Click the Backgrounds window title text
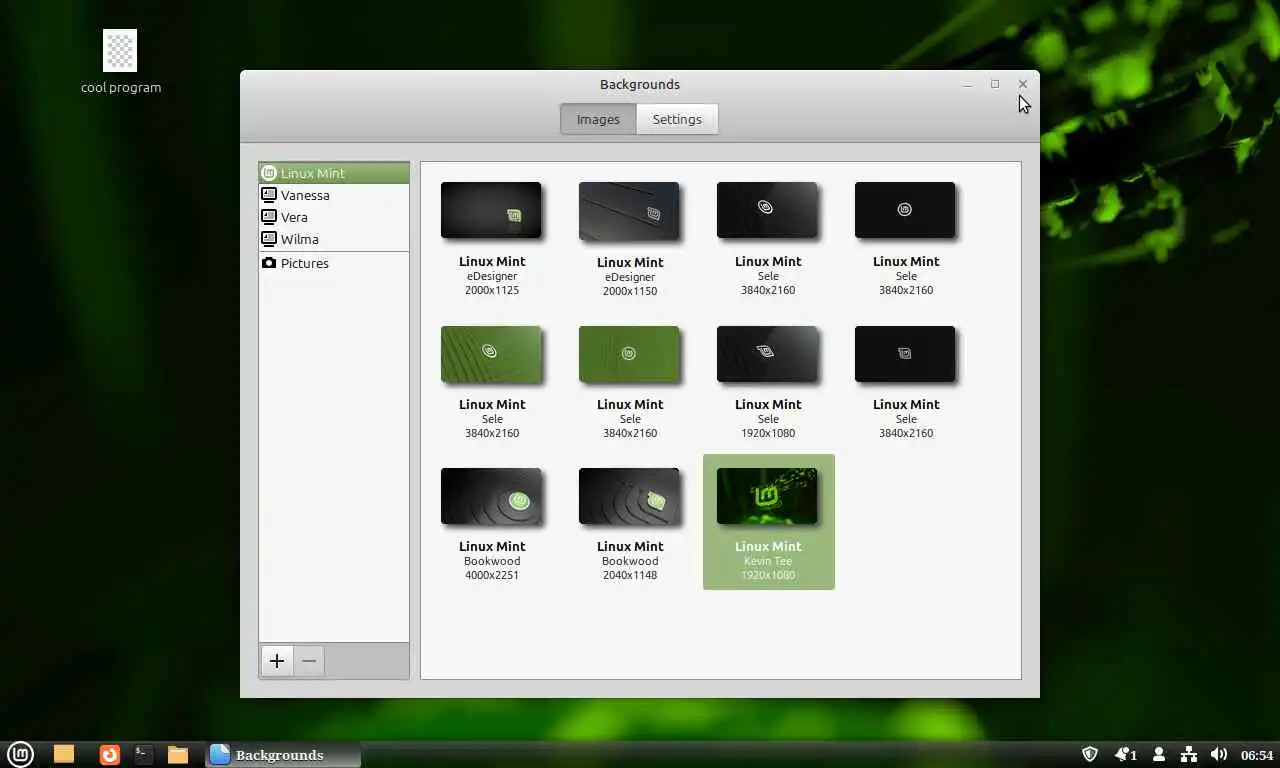The image size is (1280, 768). (640, 85)
